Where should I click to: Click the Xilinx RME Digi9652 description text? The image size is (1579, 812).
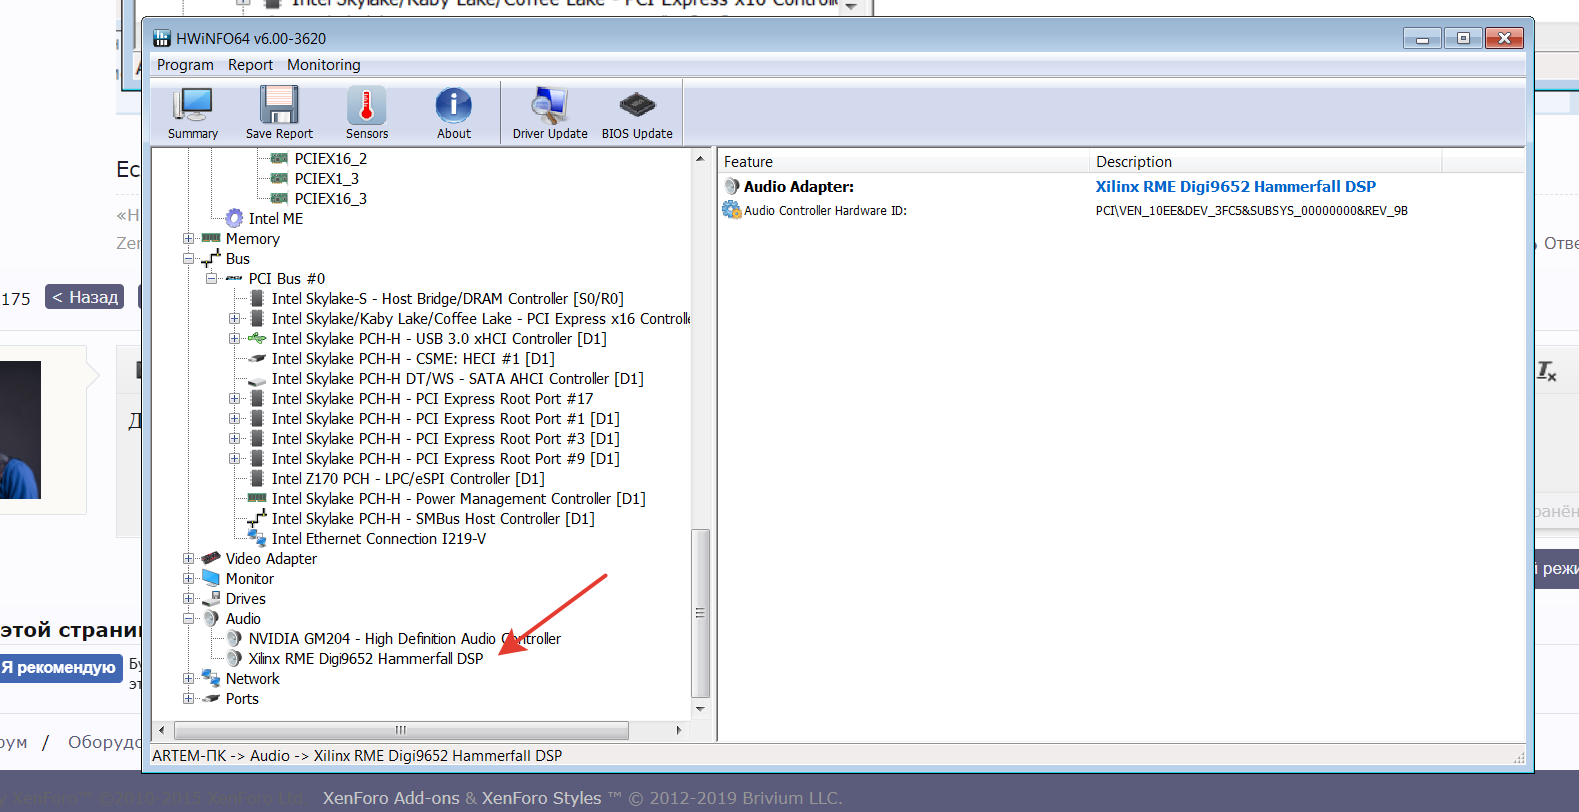[1235, 186]
